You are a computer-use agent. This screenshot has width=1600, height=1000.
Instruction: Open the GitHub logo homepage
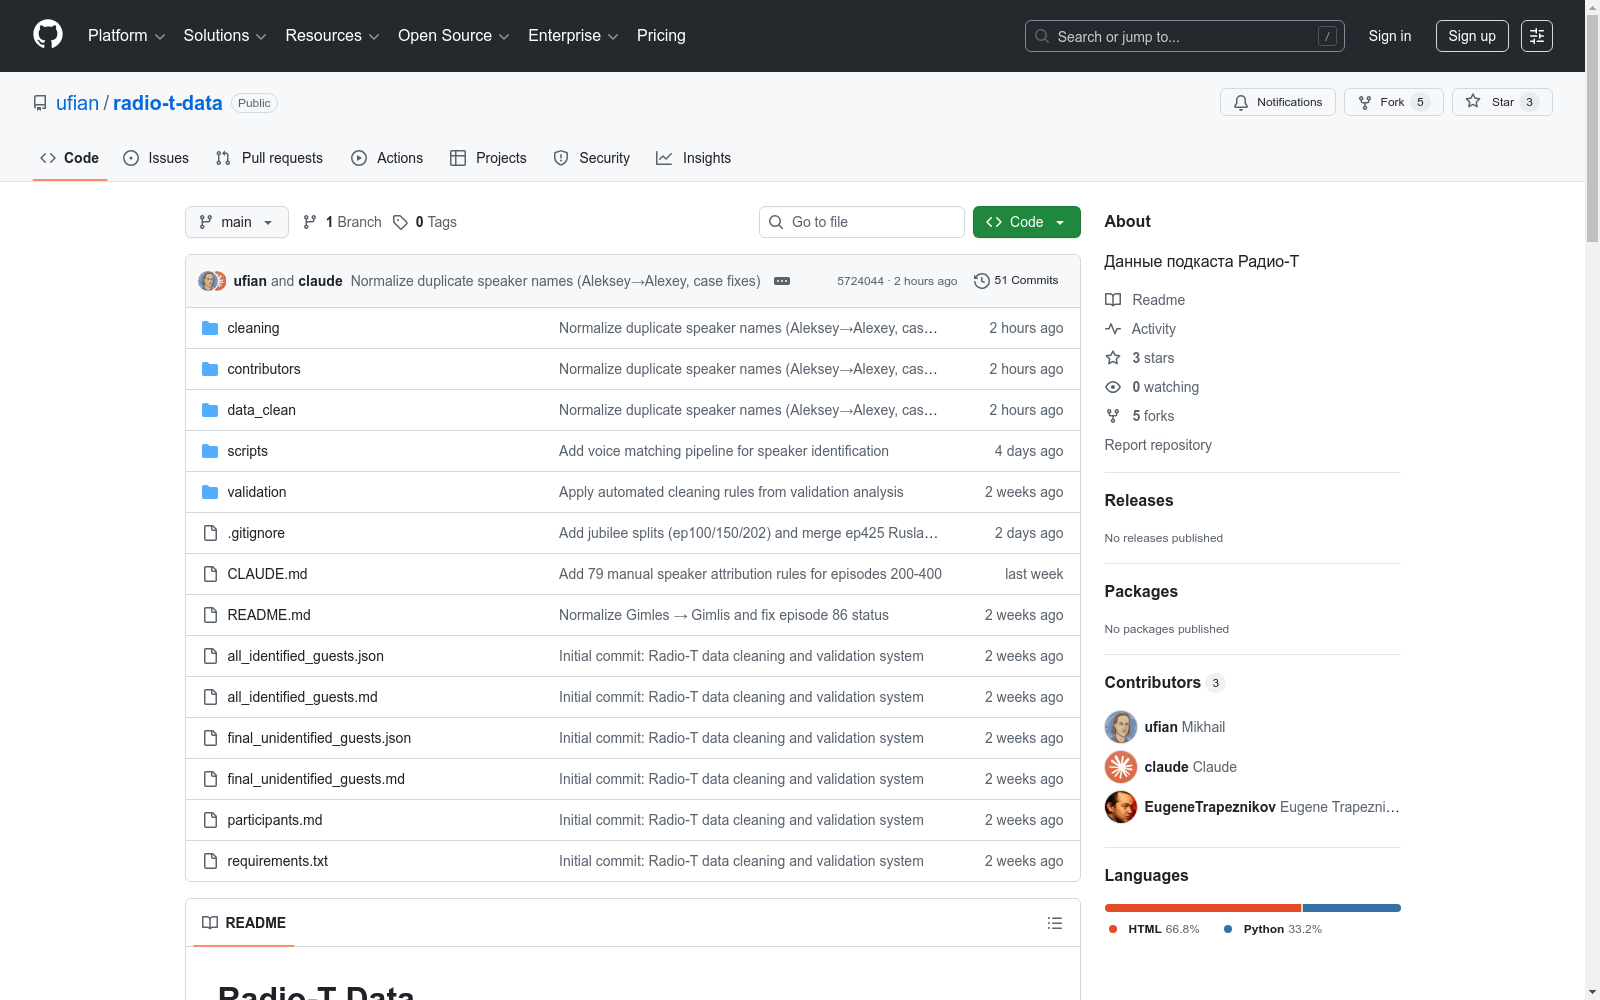(48, 35)
